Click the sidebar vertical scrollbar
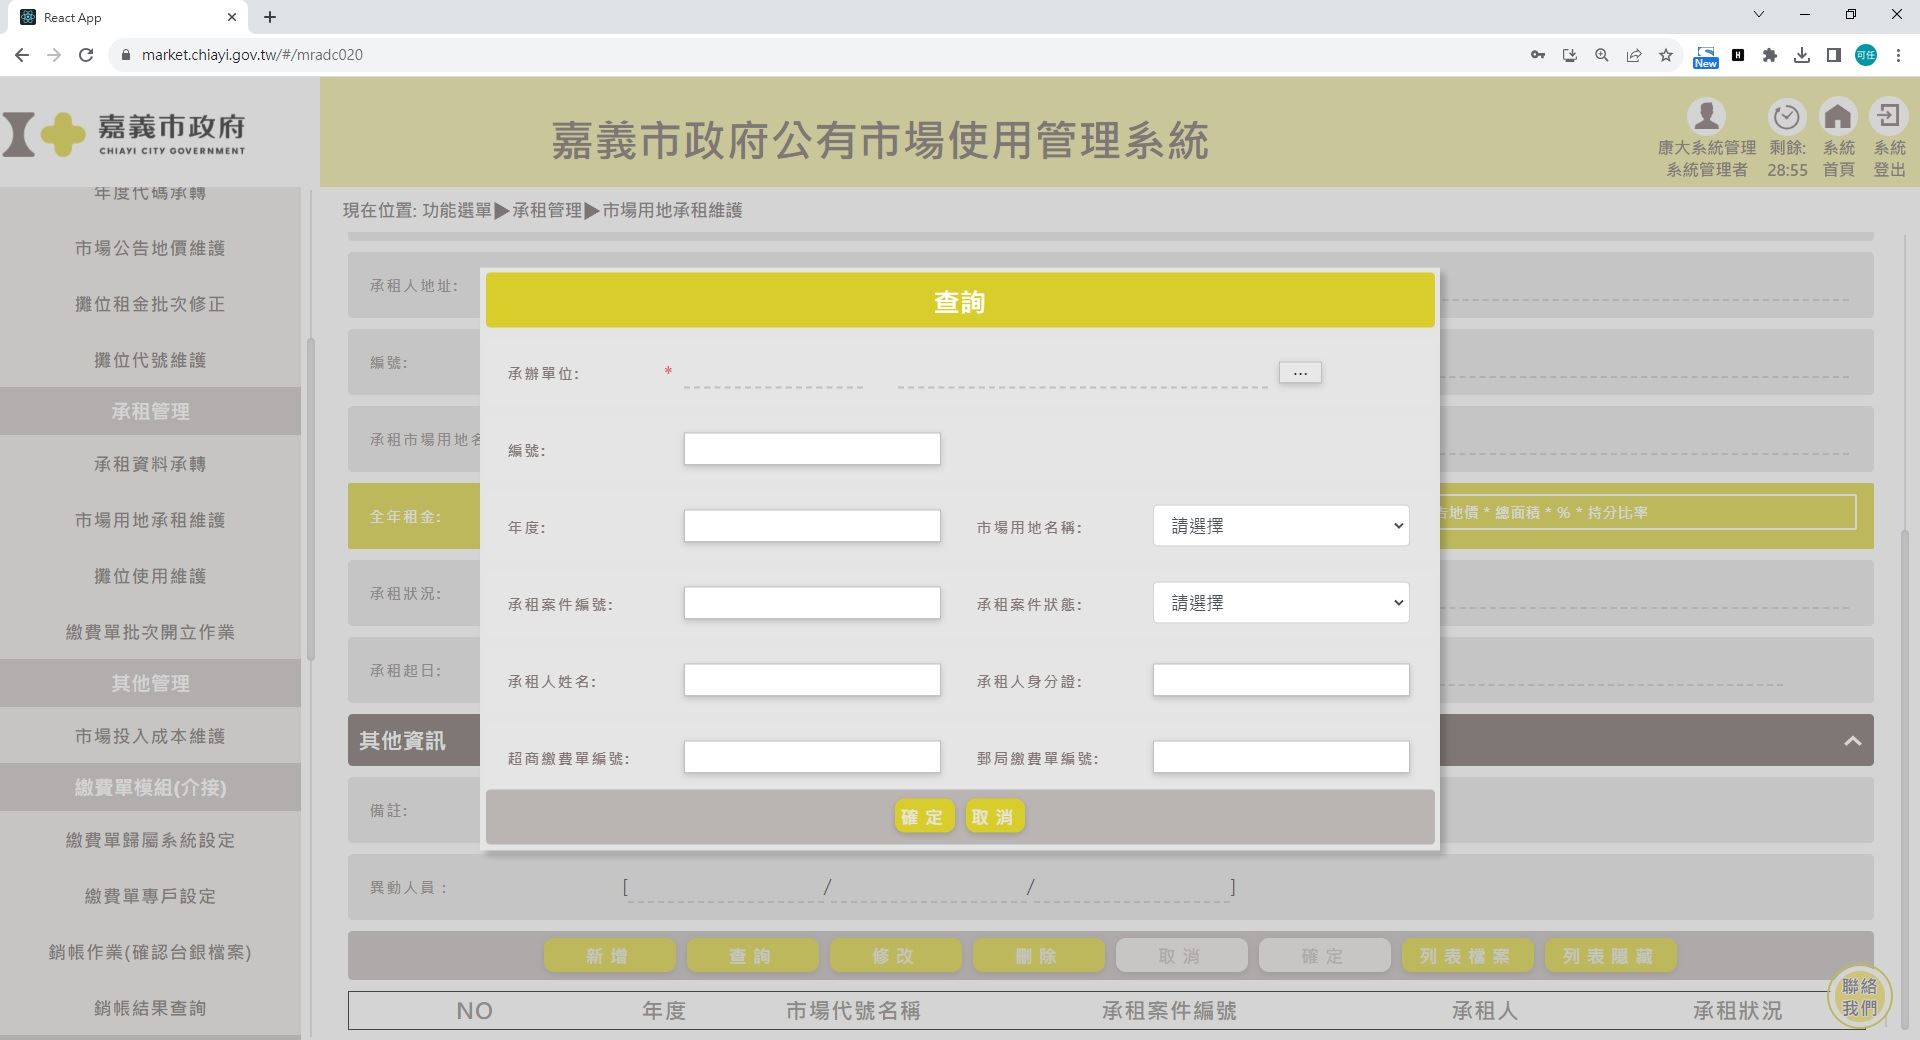This screenshot has height=1040, width=1920. 310,500
